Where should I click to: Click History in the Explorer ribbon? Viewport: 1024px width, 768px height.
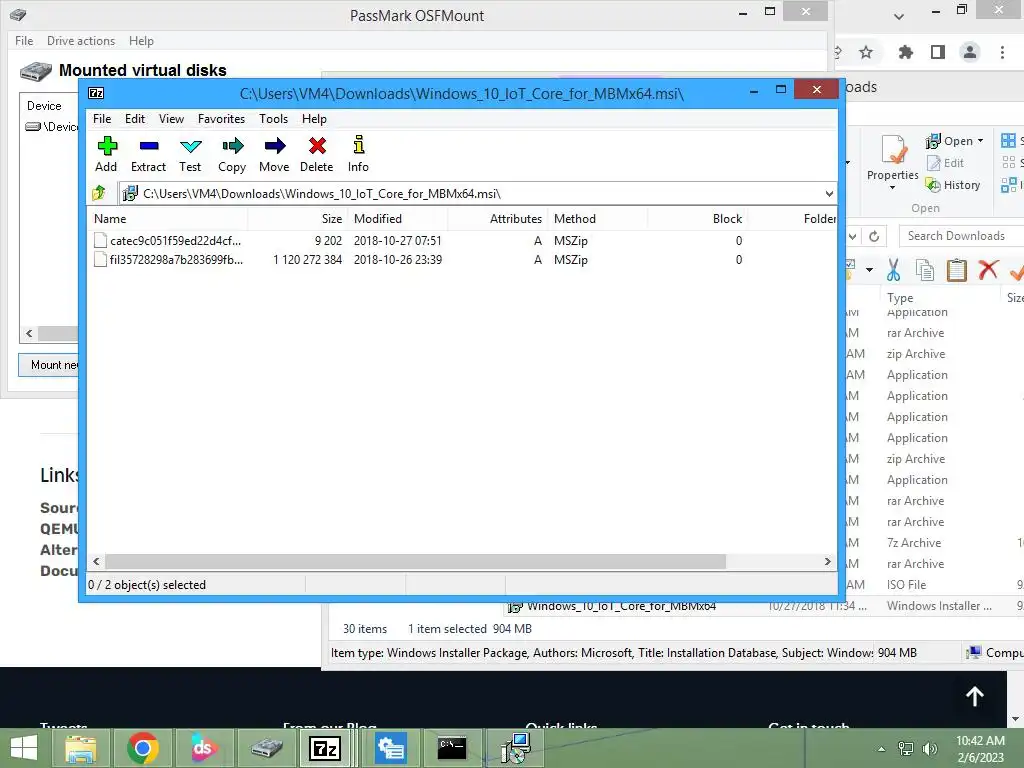[953, 185]
